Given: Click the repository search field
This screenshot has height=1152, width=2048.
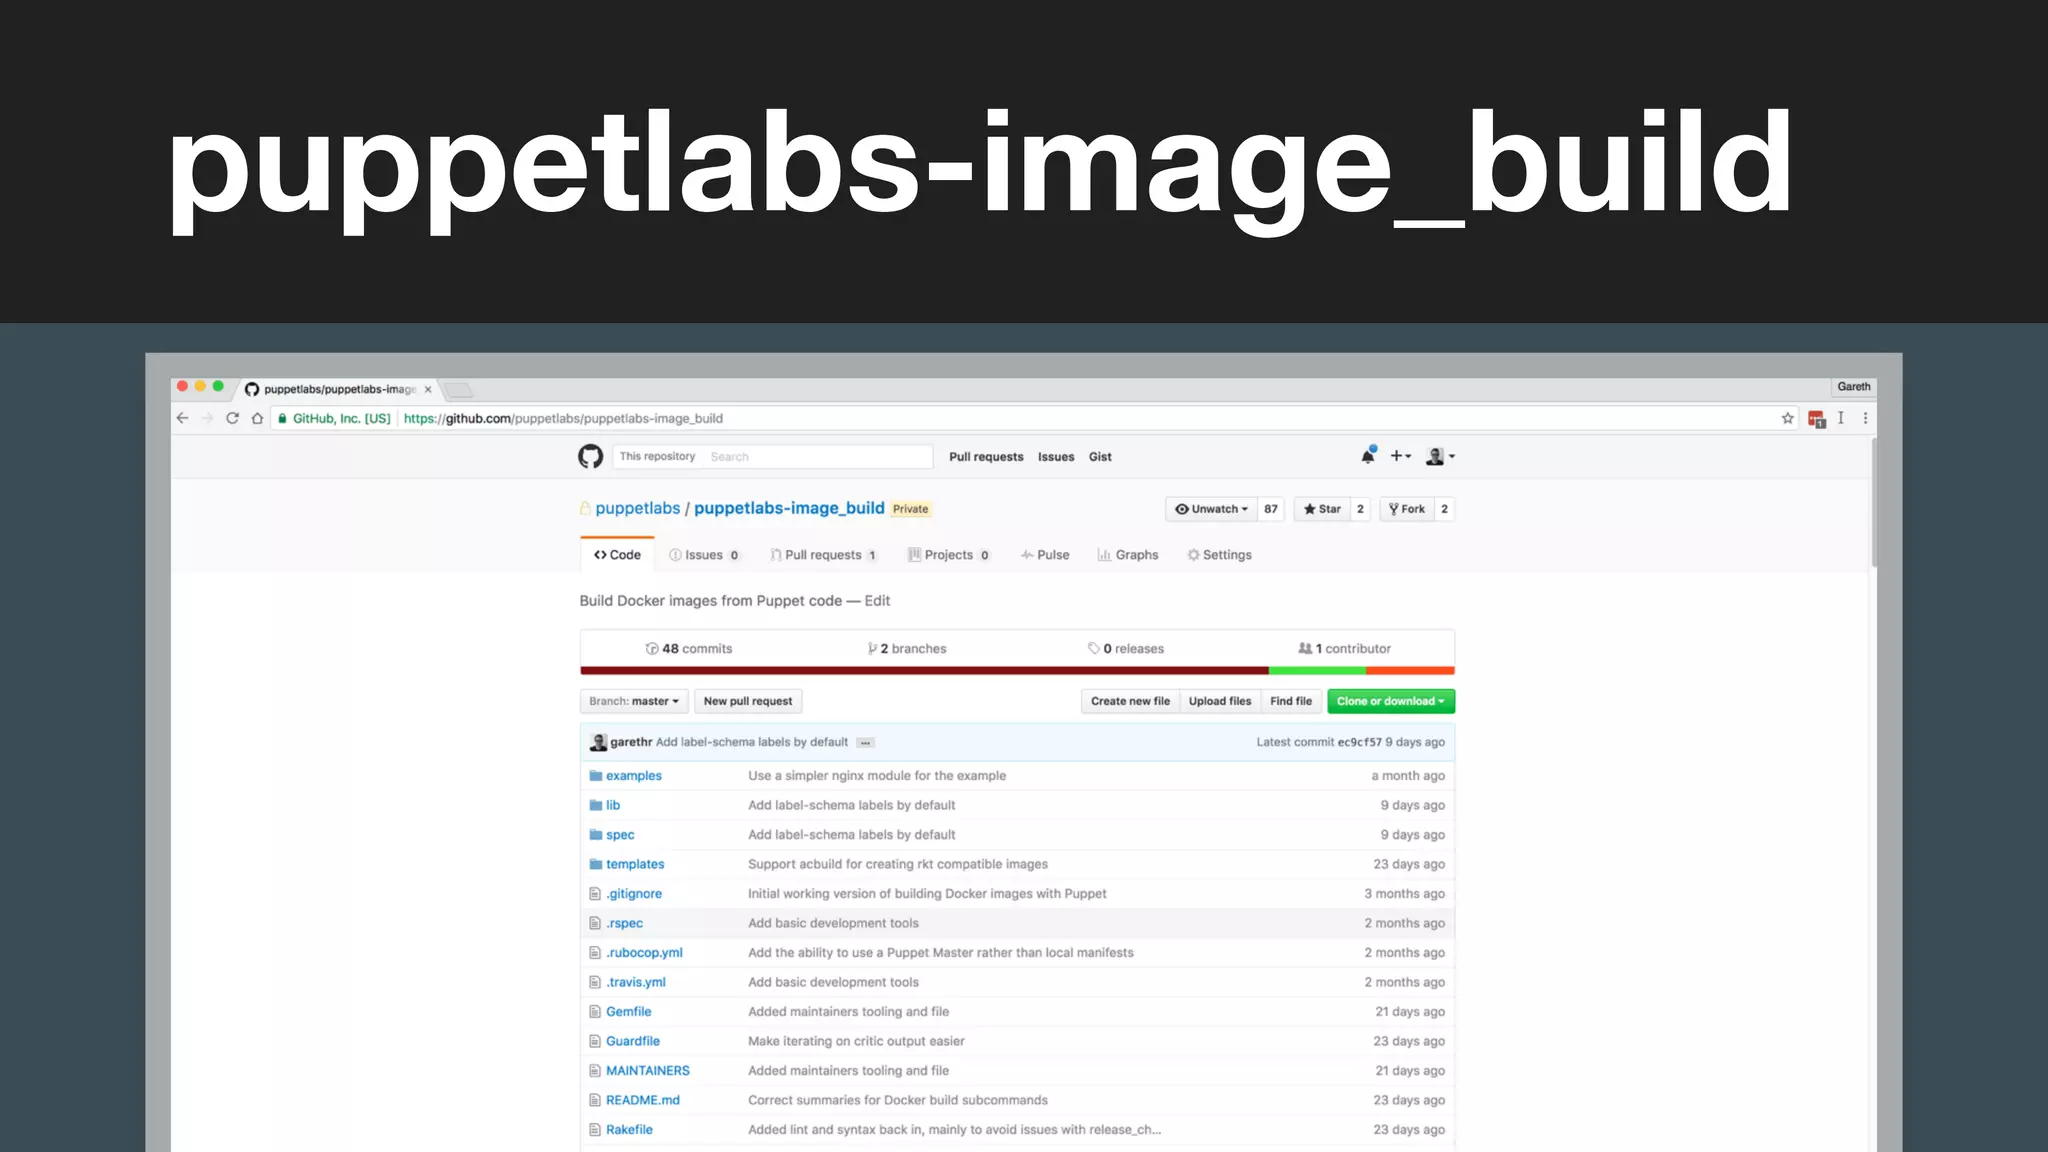Looking at the screenshot, I should (x=772, y=457).
